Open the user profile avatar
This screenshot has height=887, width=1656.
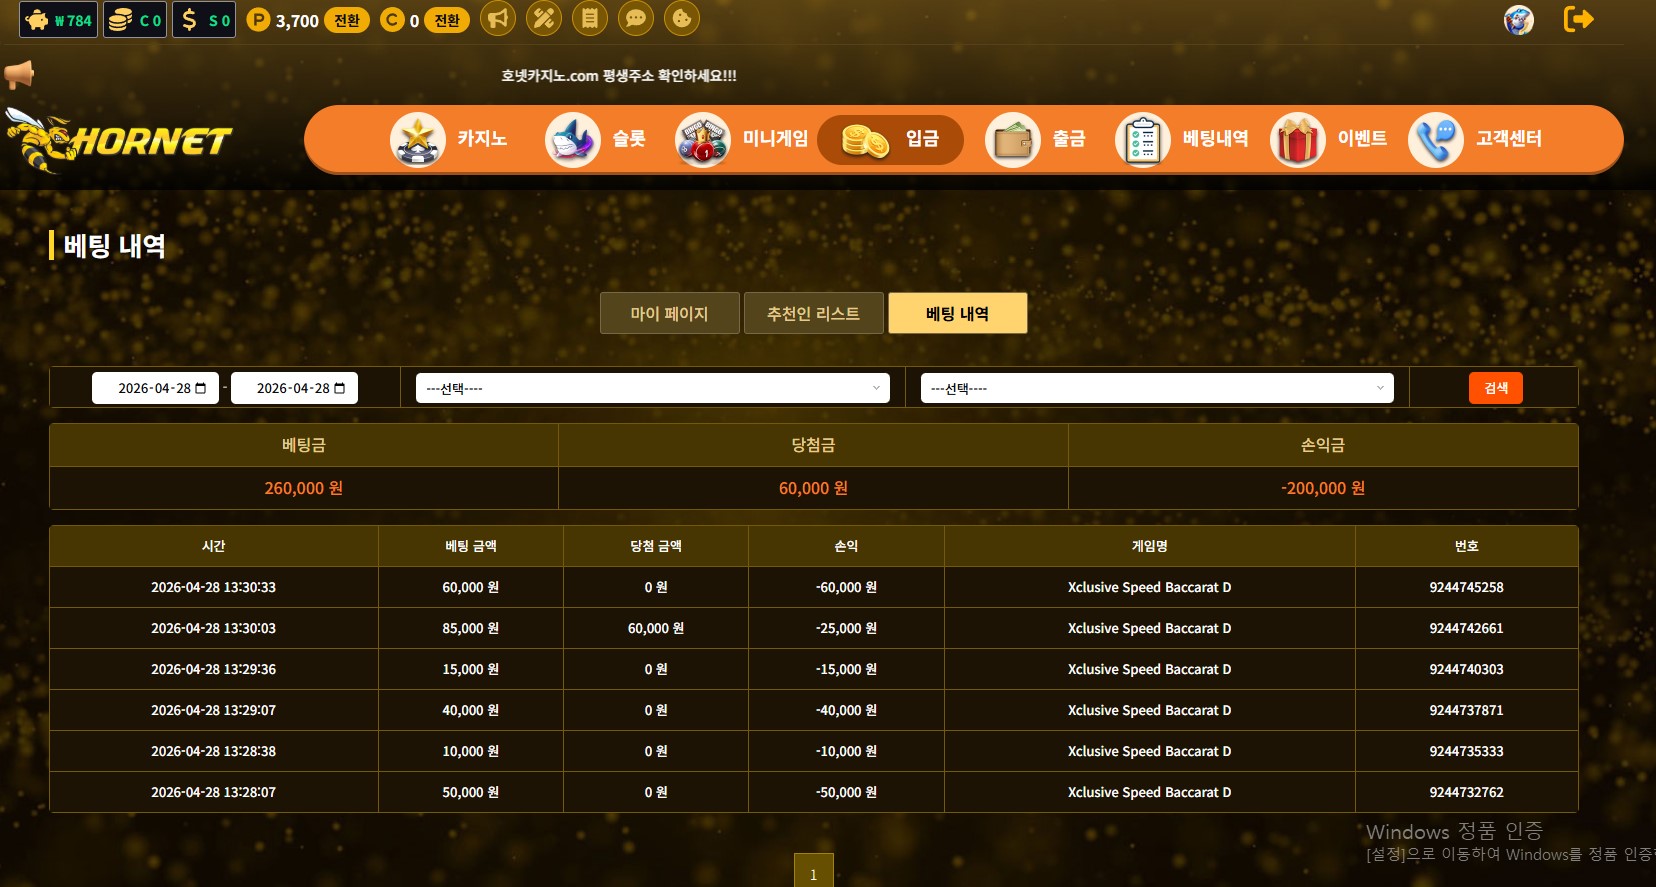tap(1518, 20)
